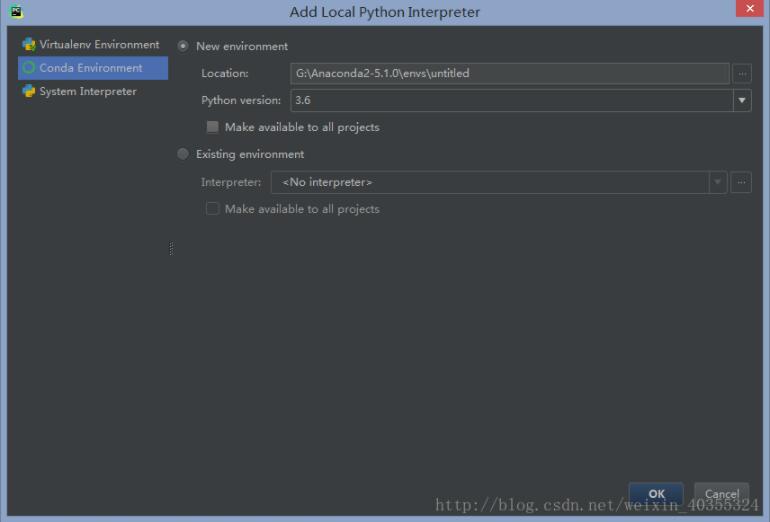The width and height of the screenshot is (770, 522).
Task: Click the Cancel button
Action: pyautogui.click(x=722, y=494)
